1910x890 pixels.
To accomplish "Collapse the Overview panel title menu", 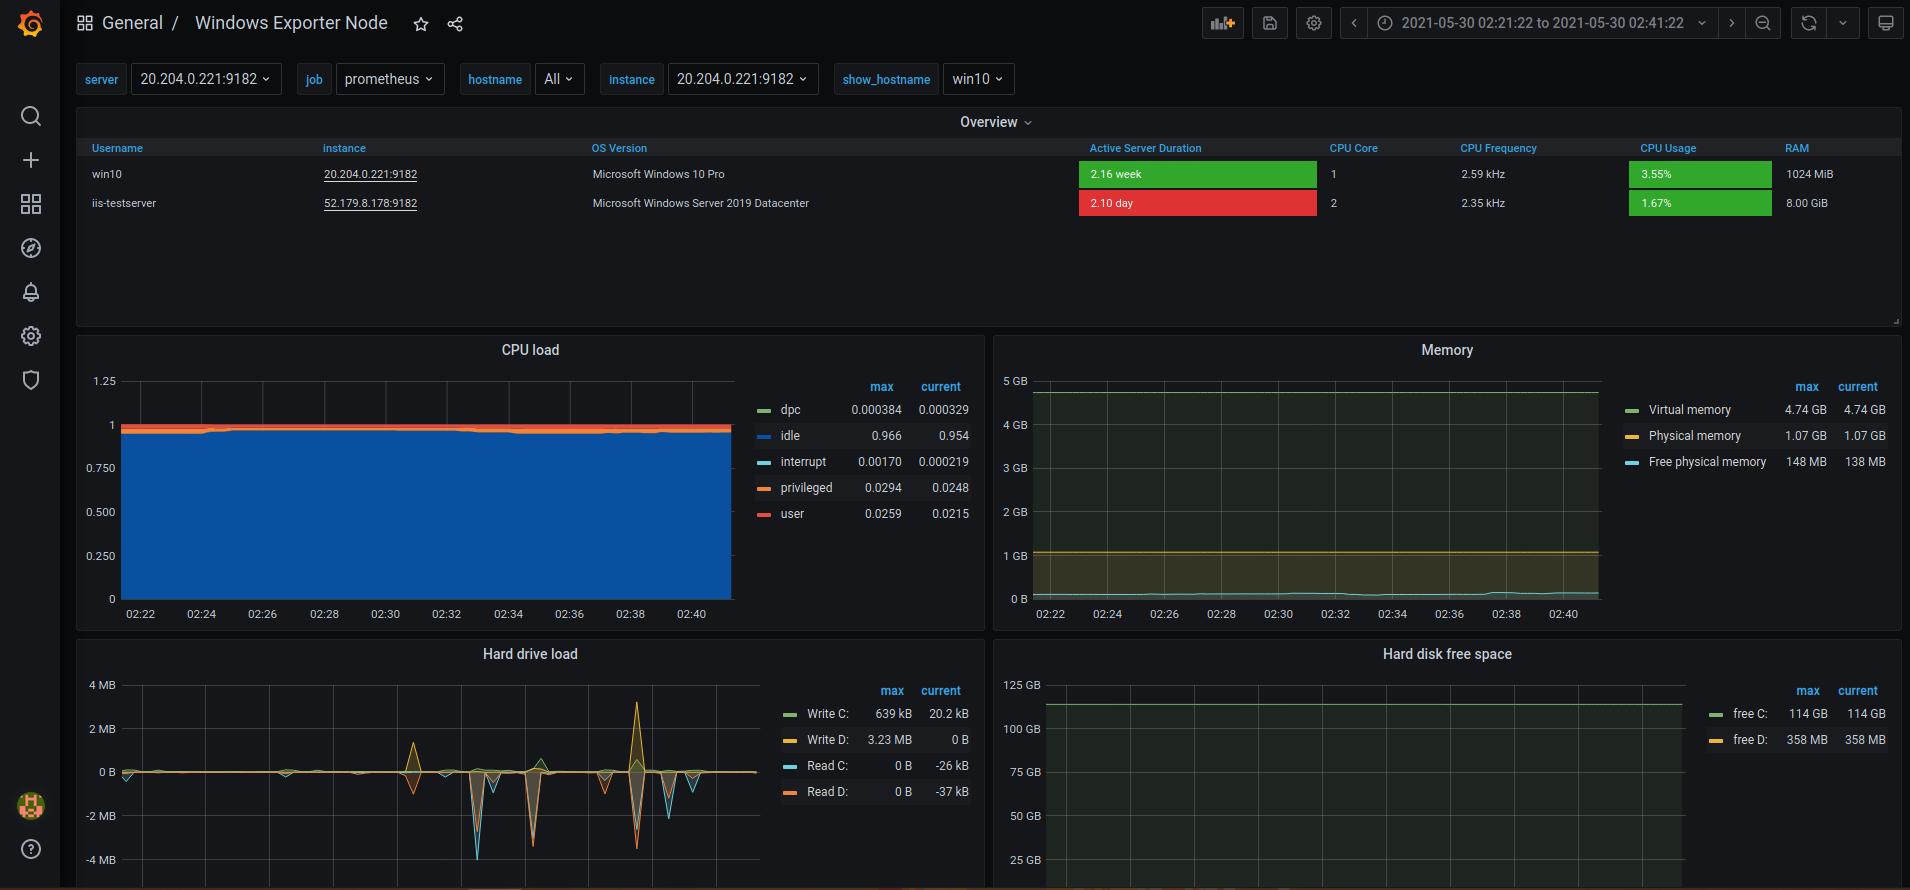I will click(x=995, y=122).
